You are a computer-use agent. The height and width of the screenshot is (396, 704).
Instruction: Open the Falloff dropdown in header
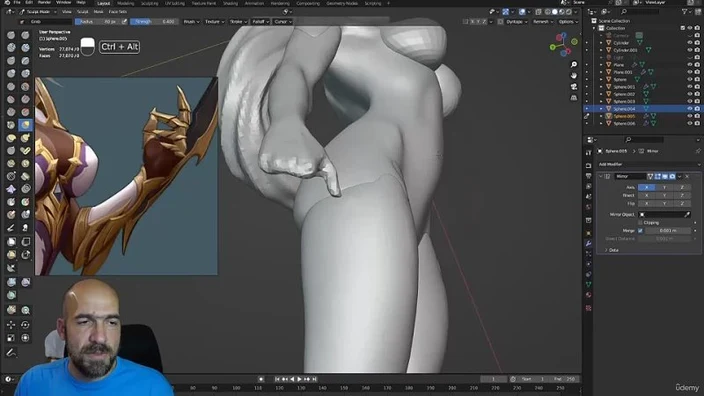point(260,22)
